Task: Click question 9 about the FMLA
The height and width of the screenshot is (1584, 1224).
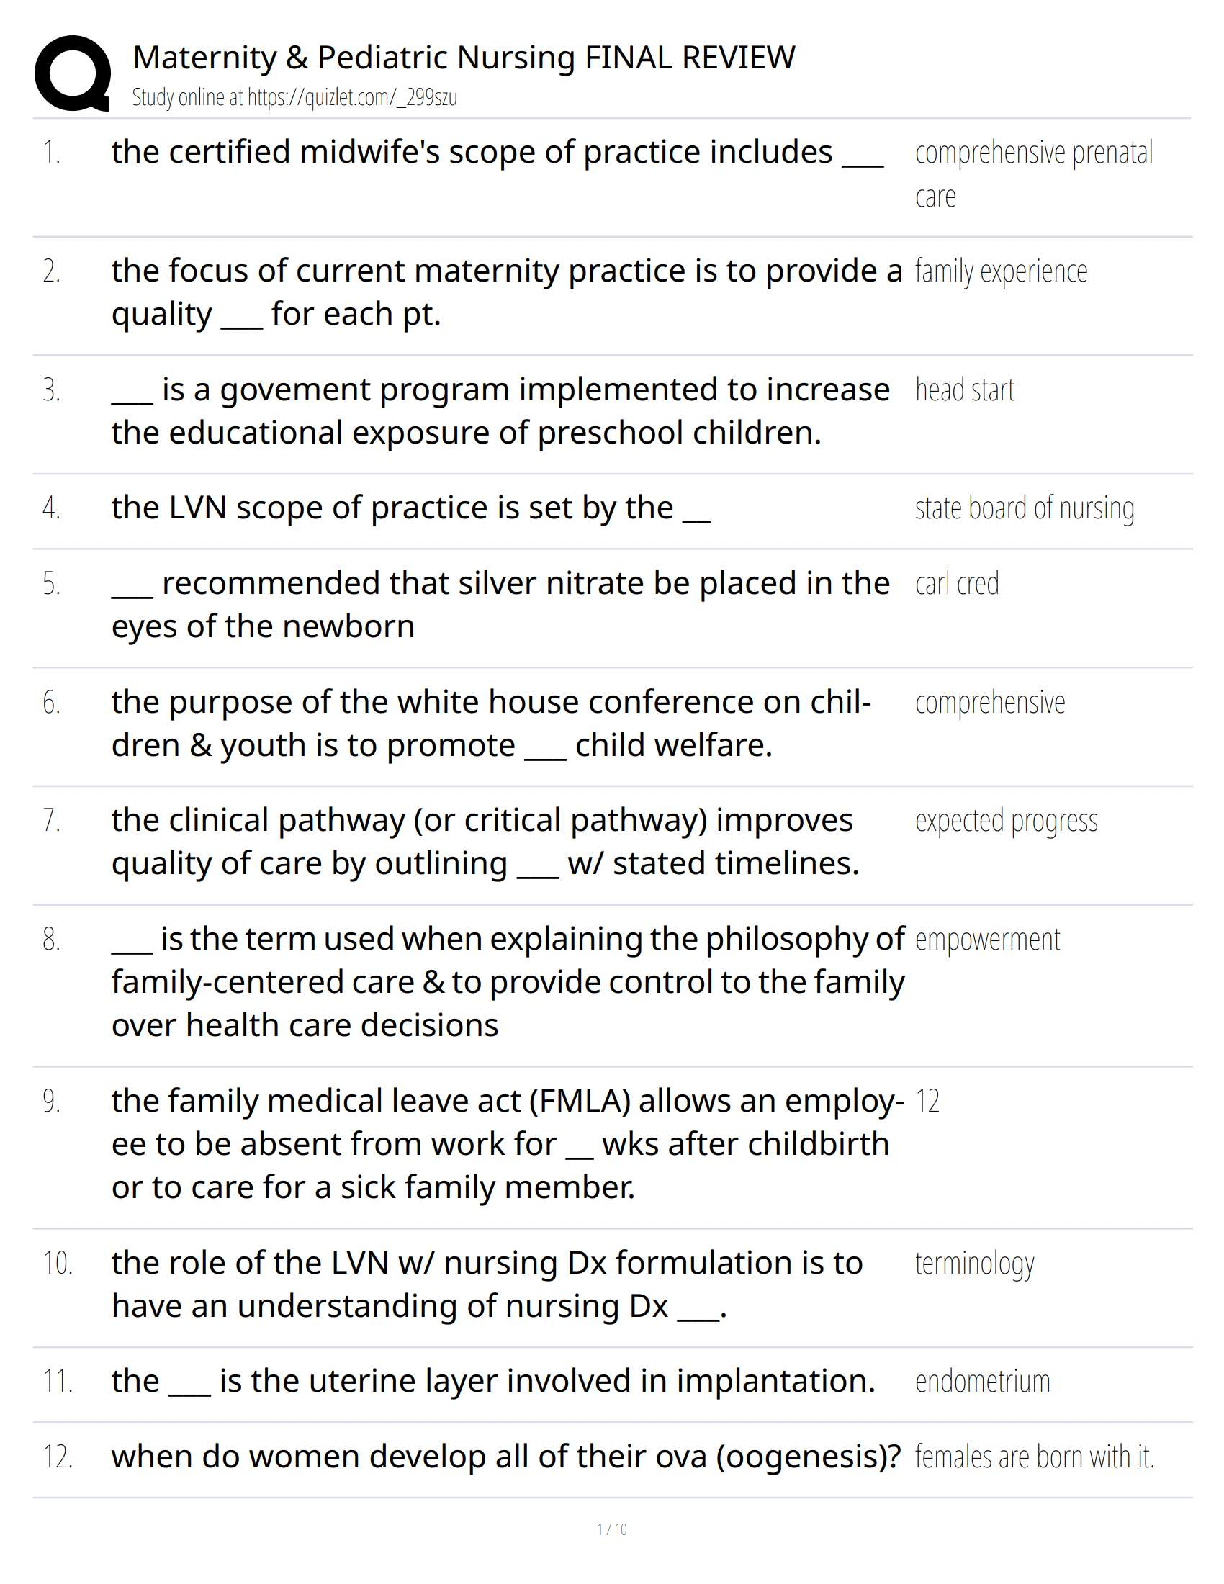Action: click(505, 1144)
